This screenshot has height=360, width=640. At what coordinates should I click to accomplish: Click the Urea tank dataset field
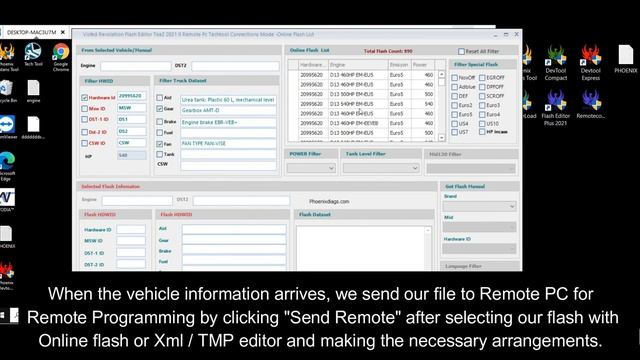pyautogui.click(x=228, y=100)
